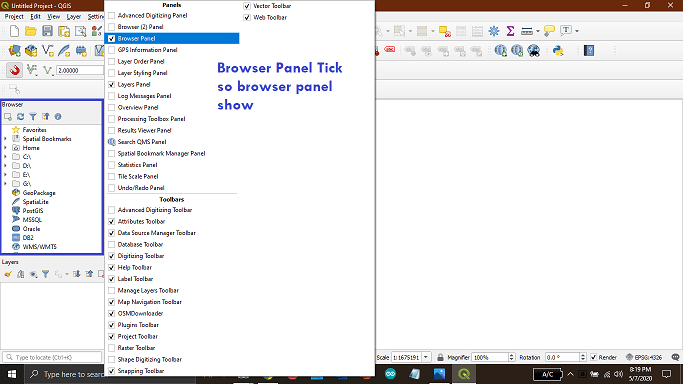The image size is (683, 384).
Task: Click the Collapse All icon in Browser panel
Action: pos(46,116)
